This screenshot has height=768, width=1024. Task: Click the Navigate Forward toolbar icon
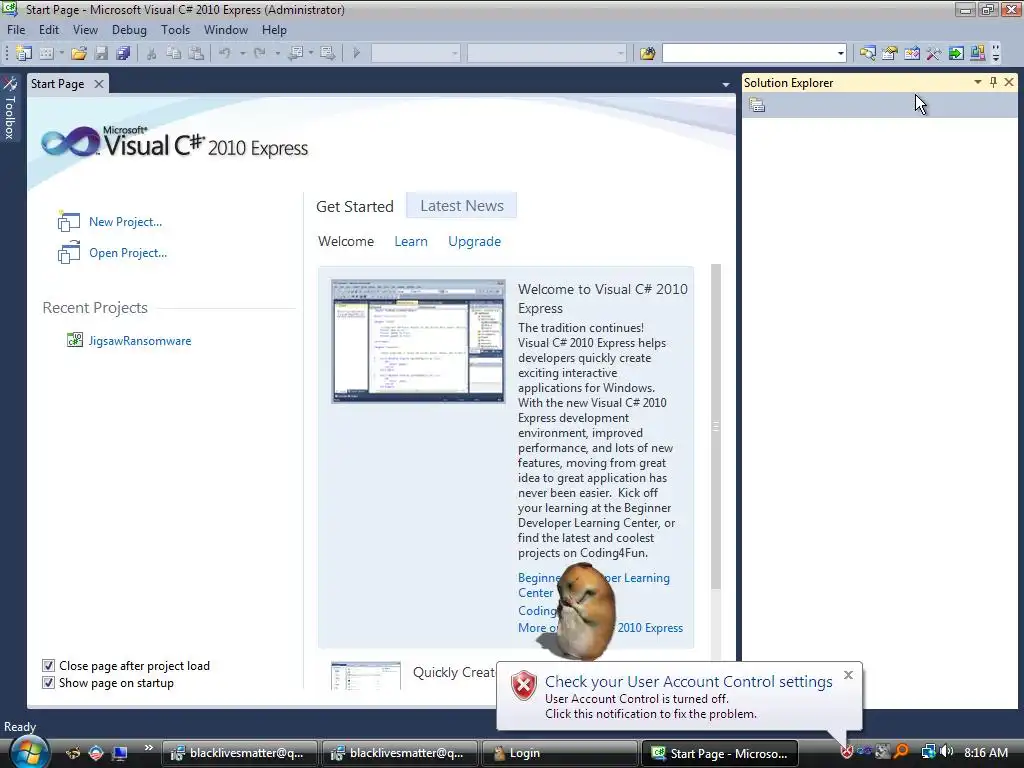[328, 53]
